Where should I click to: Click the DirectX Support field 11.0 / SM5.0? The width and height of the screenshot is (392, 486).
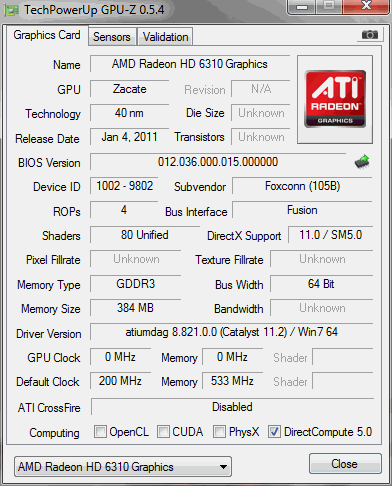tap(330, 235)
